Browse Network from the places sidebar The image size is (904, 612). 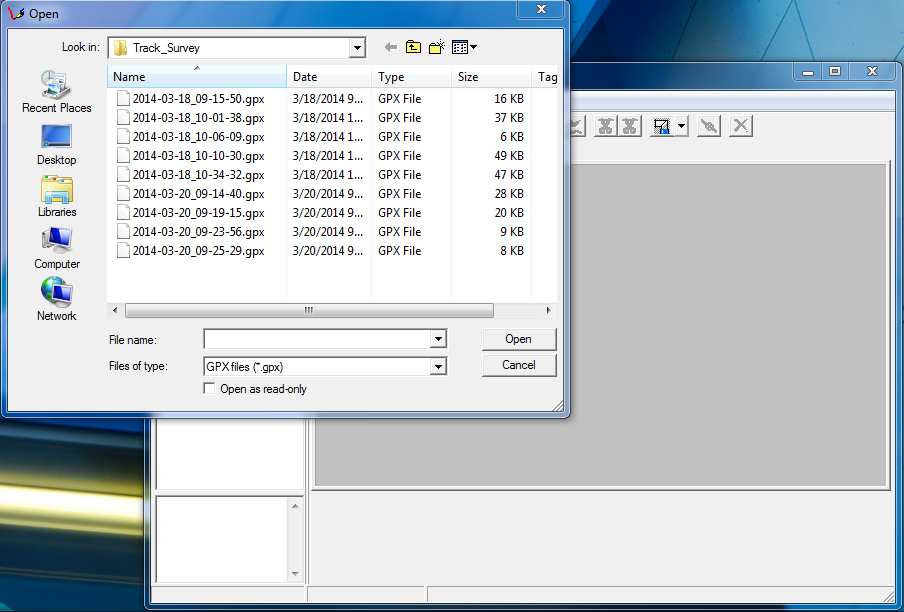tap(56, 299)
